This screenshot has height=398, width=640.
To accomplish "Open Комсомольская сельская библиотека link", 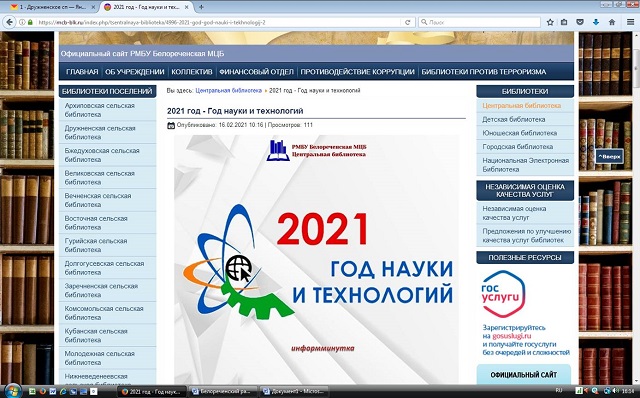I will (104, 313).
